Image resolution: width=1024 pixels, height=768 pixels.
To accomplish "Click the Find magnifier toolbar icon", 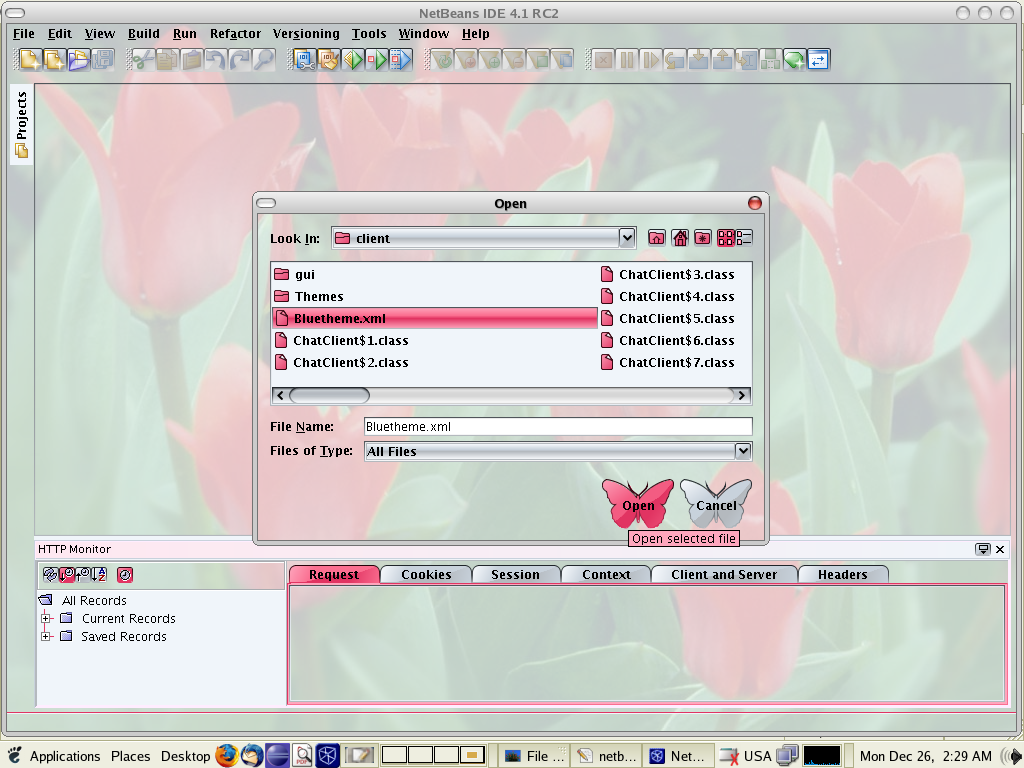I will point(264,60).
